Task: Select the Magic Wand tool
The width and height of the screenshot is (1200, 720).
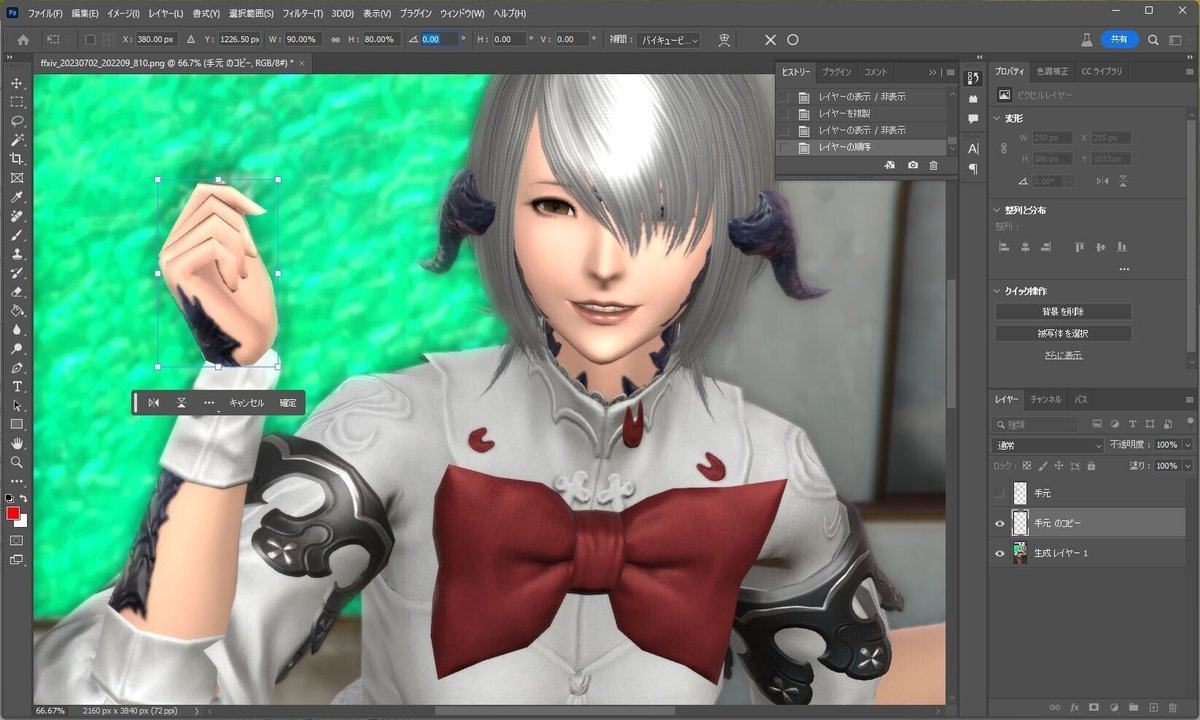Action: pos(17,140)
